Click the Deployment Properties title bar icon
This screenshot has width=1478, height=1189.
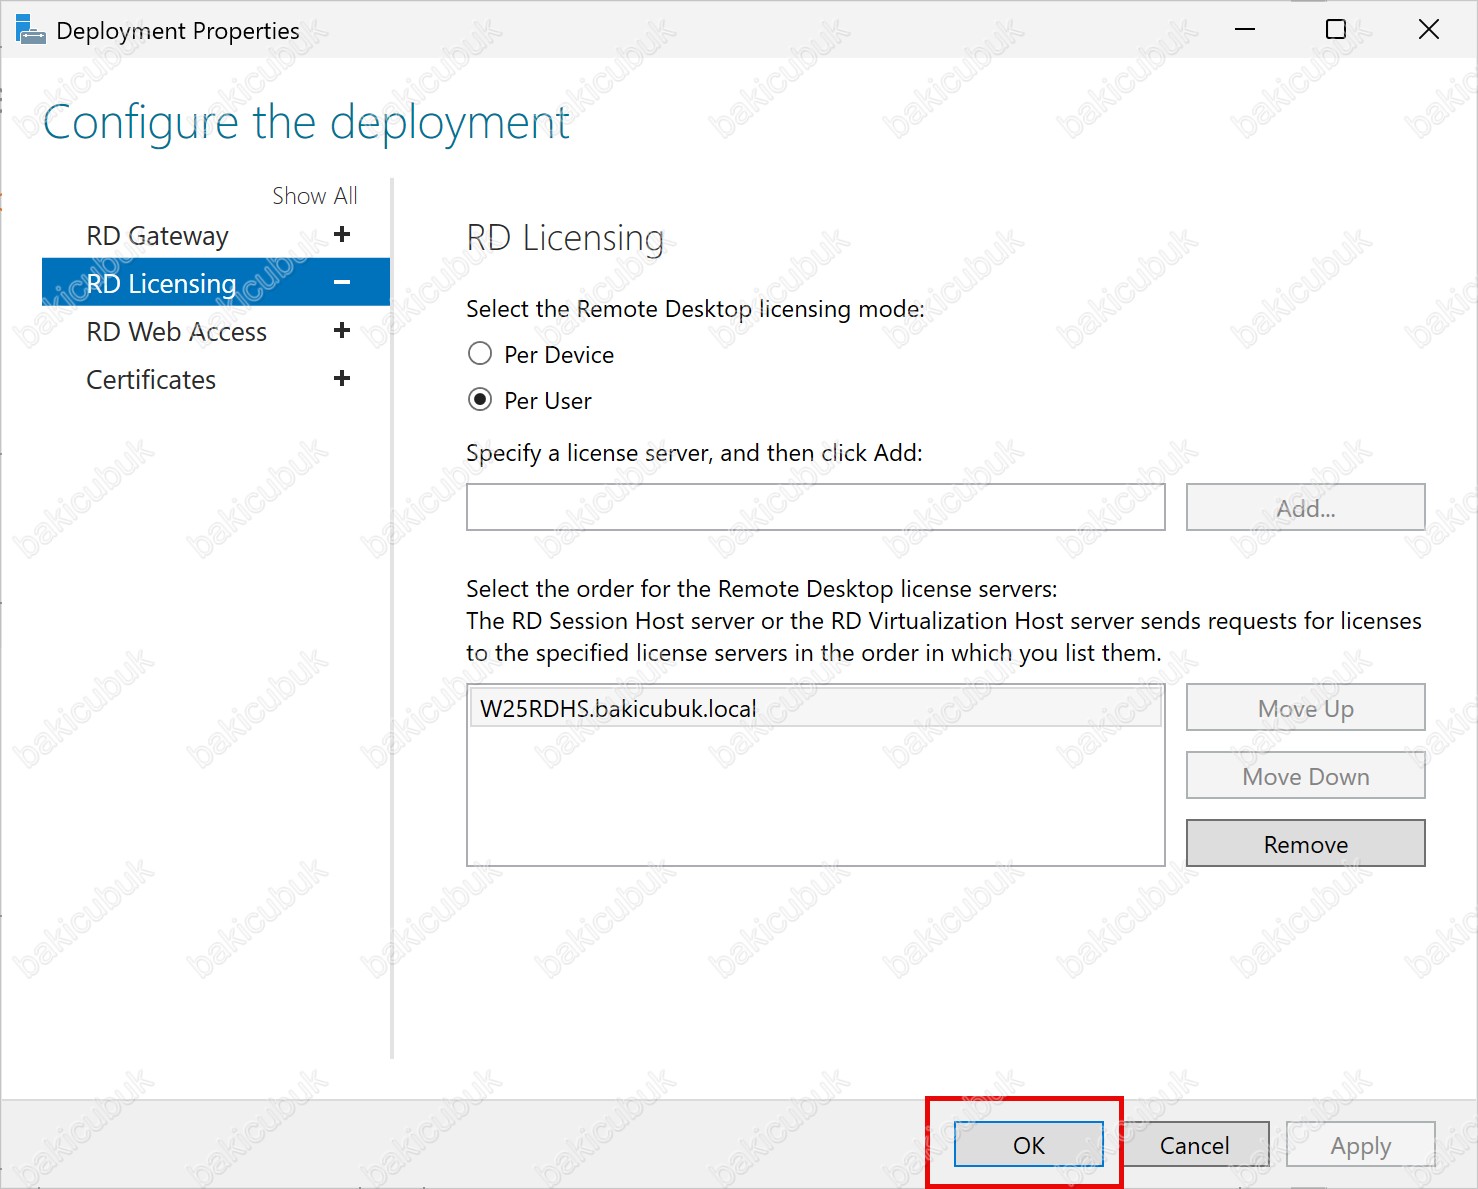coord(30,30)
